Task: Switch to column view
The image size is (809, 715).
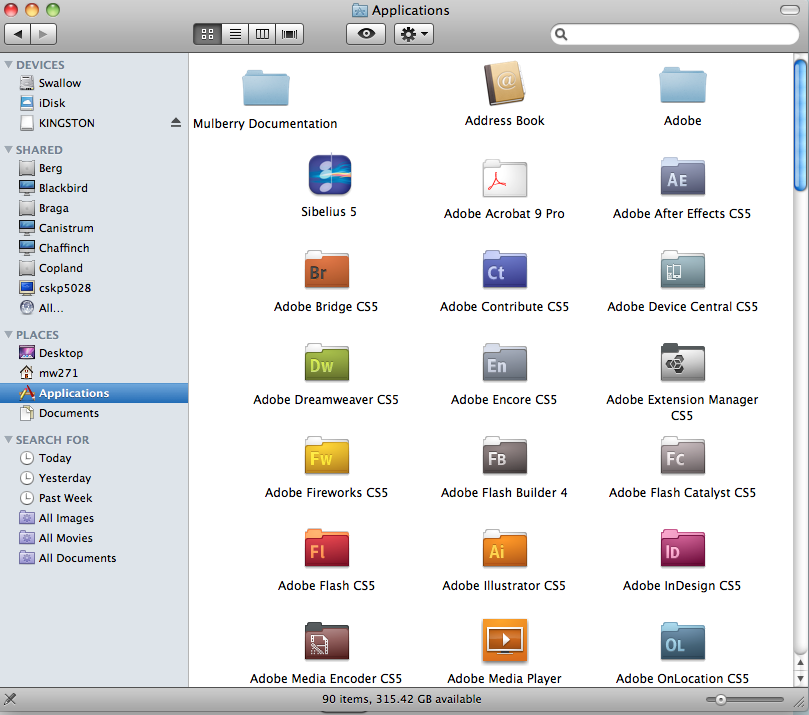Action: [262, 34]
